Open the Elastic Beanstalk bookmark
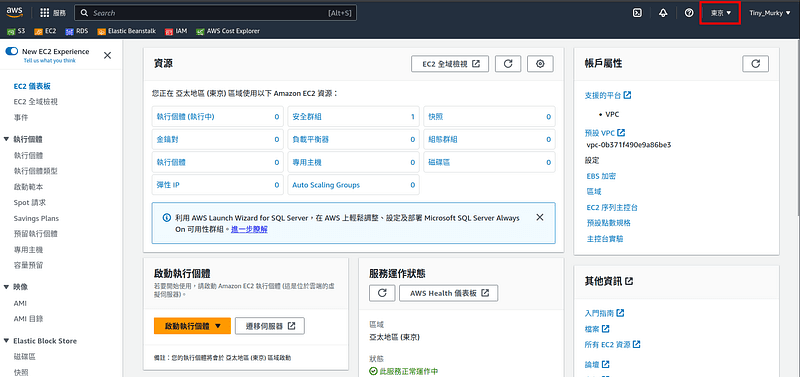Screen dimensions: 800x377 coord(127,31)
